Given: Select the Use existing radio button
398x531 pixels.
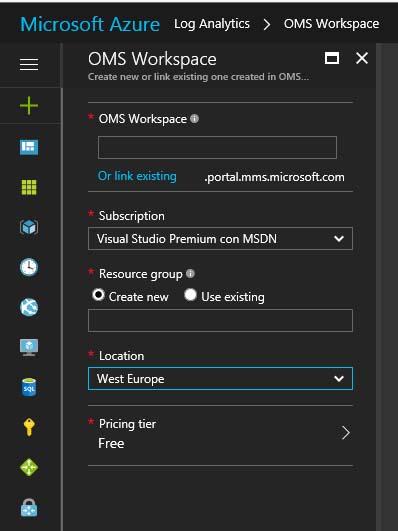Looking at the screenshot, I should [x=190, y=295].
